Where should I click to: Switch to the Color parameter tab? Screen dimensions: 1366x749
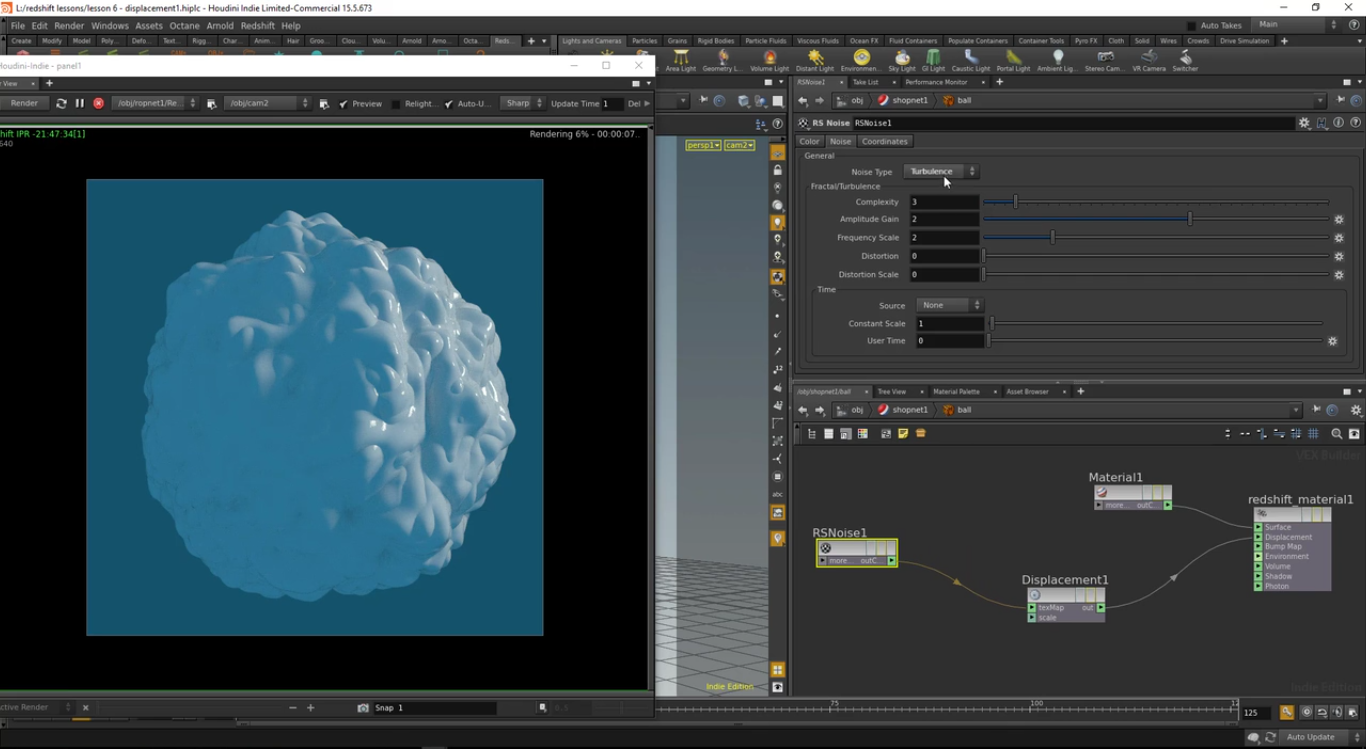tap(809, 141)
